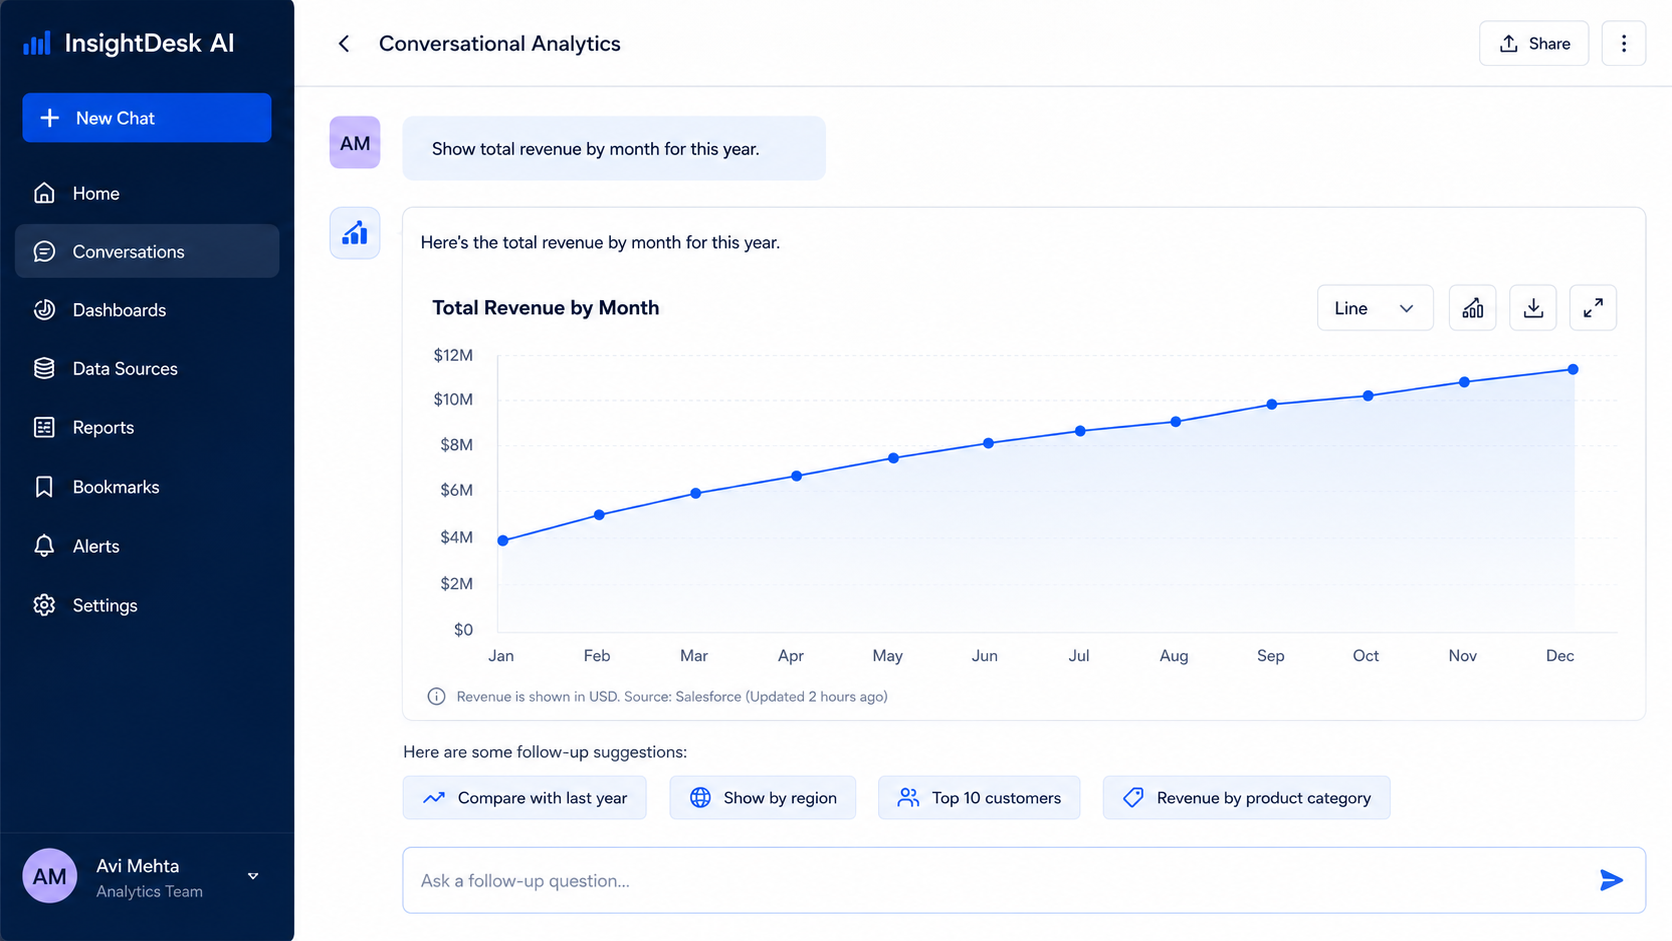Click the Sep data point on chart
This screenshot has width=1672, height=941.
(x=1272, y=404)
